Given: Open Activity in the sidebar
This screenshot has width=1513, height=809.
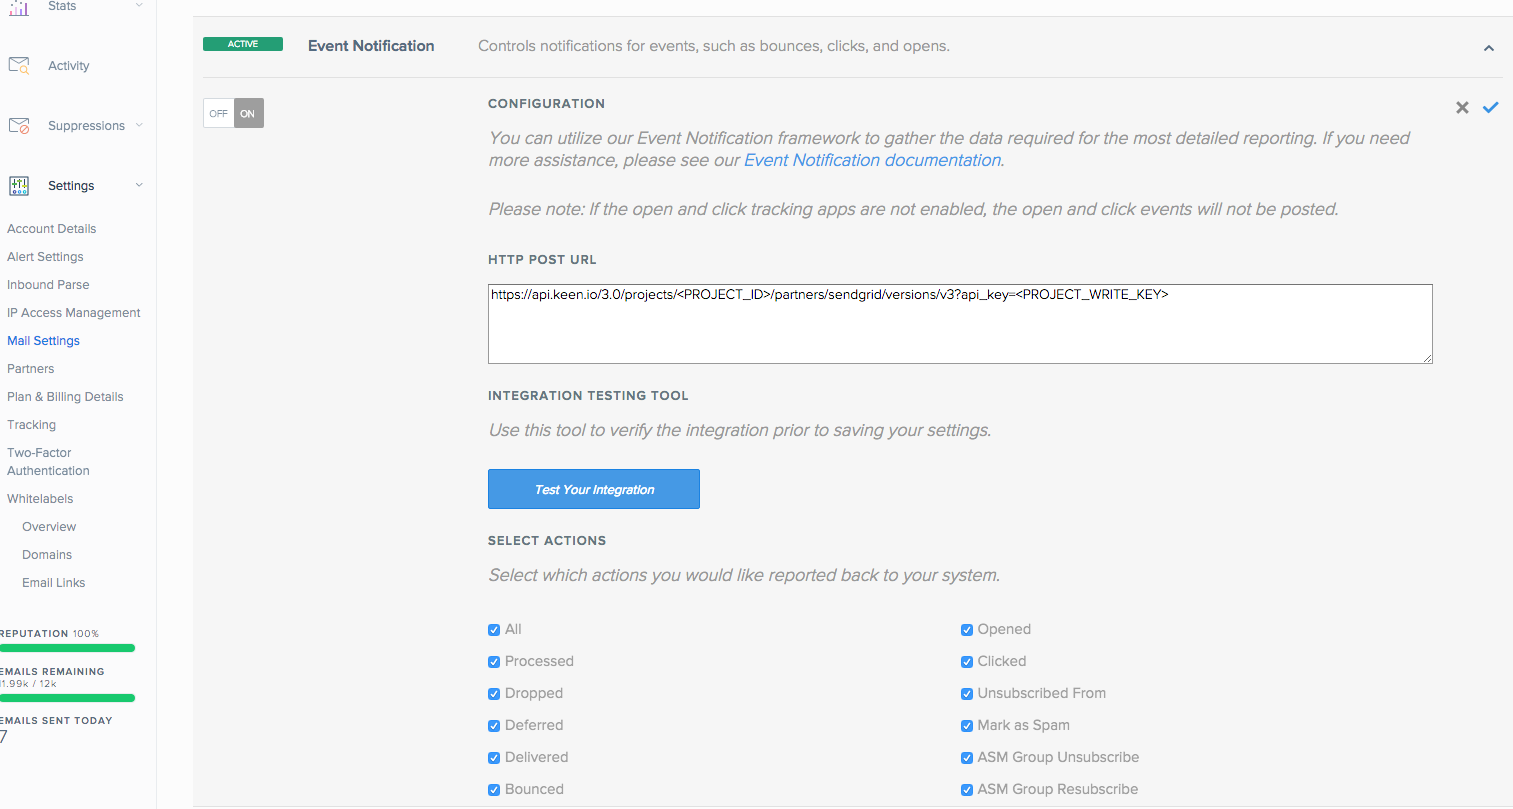Looking at the screenshot, I should [69, 66].
